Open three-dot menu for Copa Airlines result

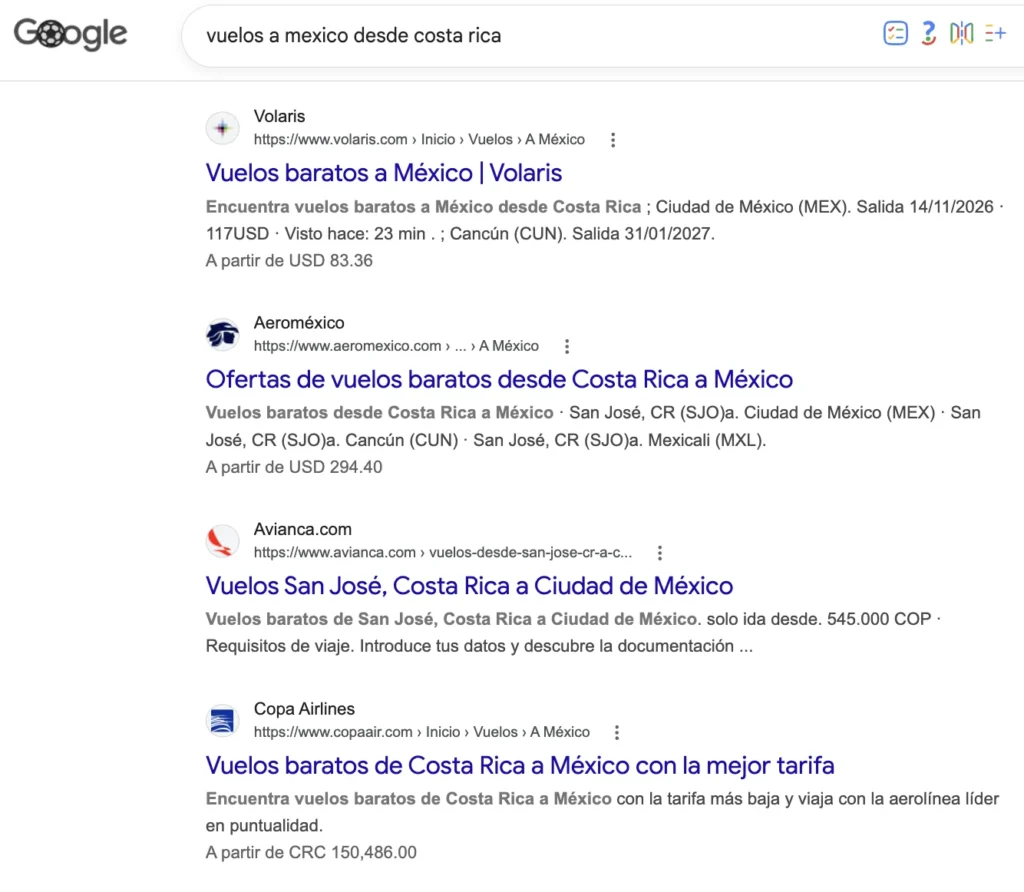(x=616, y=733)
